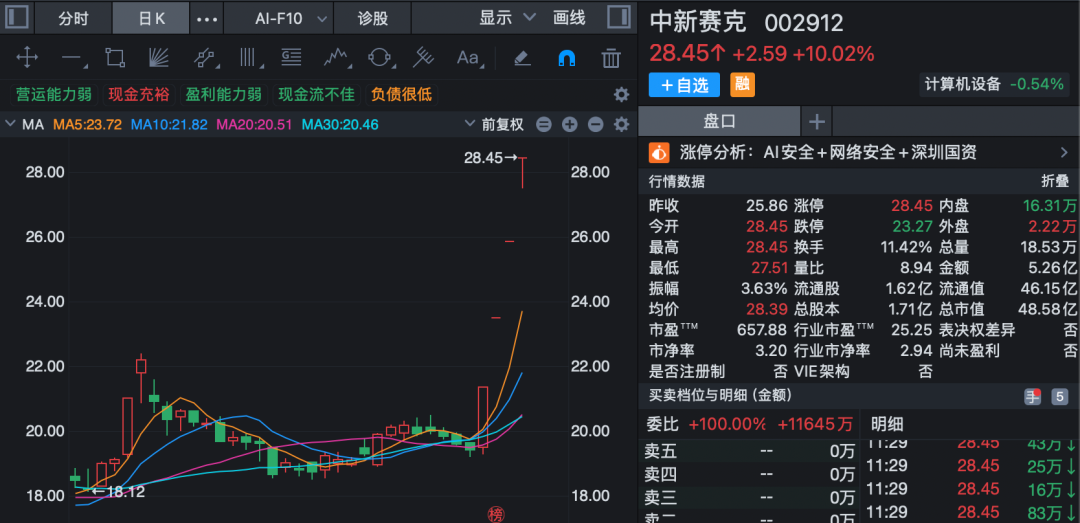The image size is (1080, 523).
Task: Click the 现金充裕 tag
Action: pos(138,94)
